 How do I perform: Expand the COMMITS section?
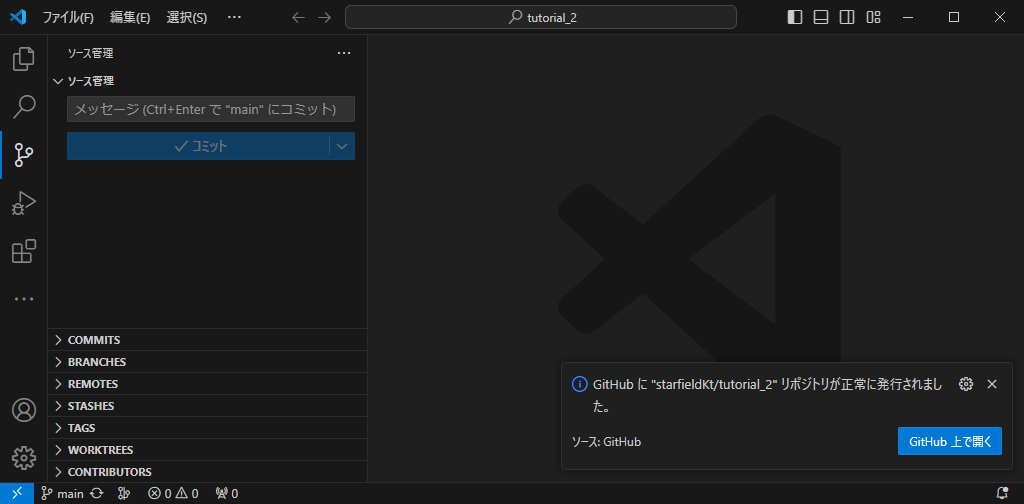tap(208, 339)
